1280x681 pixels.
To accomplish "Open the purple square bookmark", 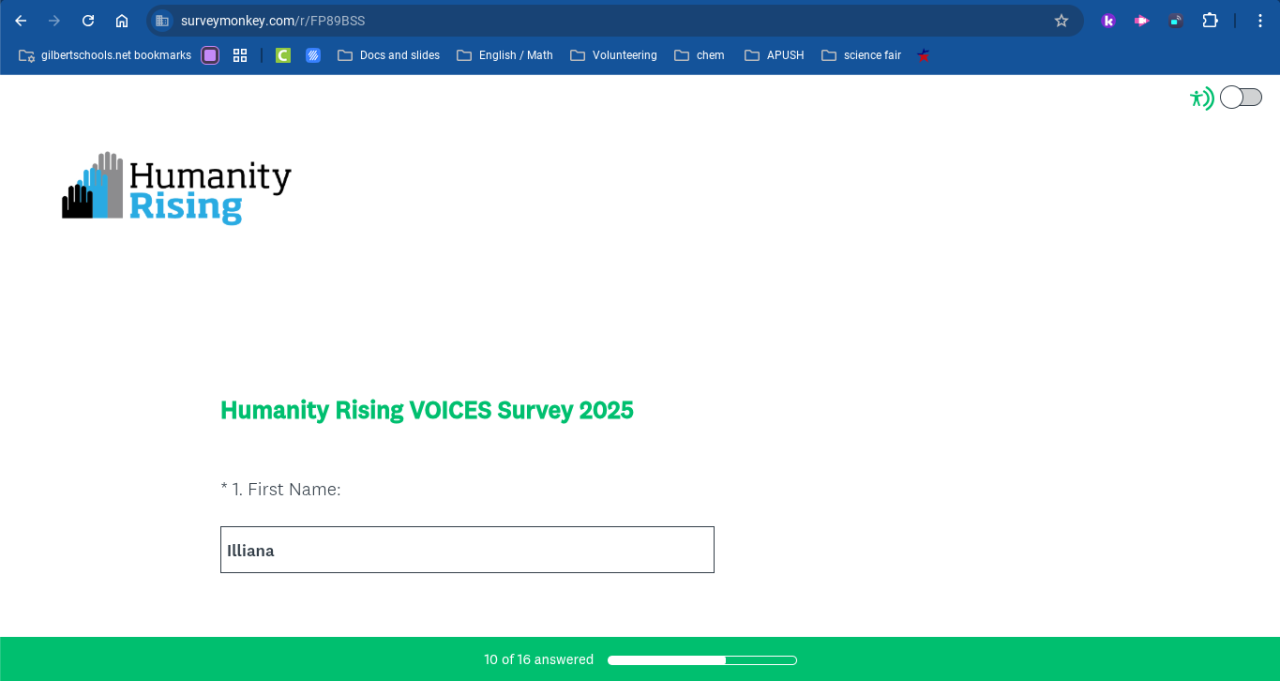I will click(x=210, y=55).
